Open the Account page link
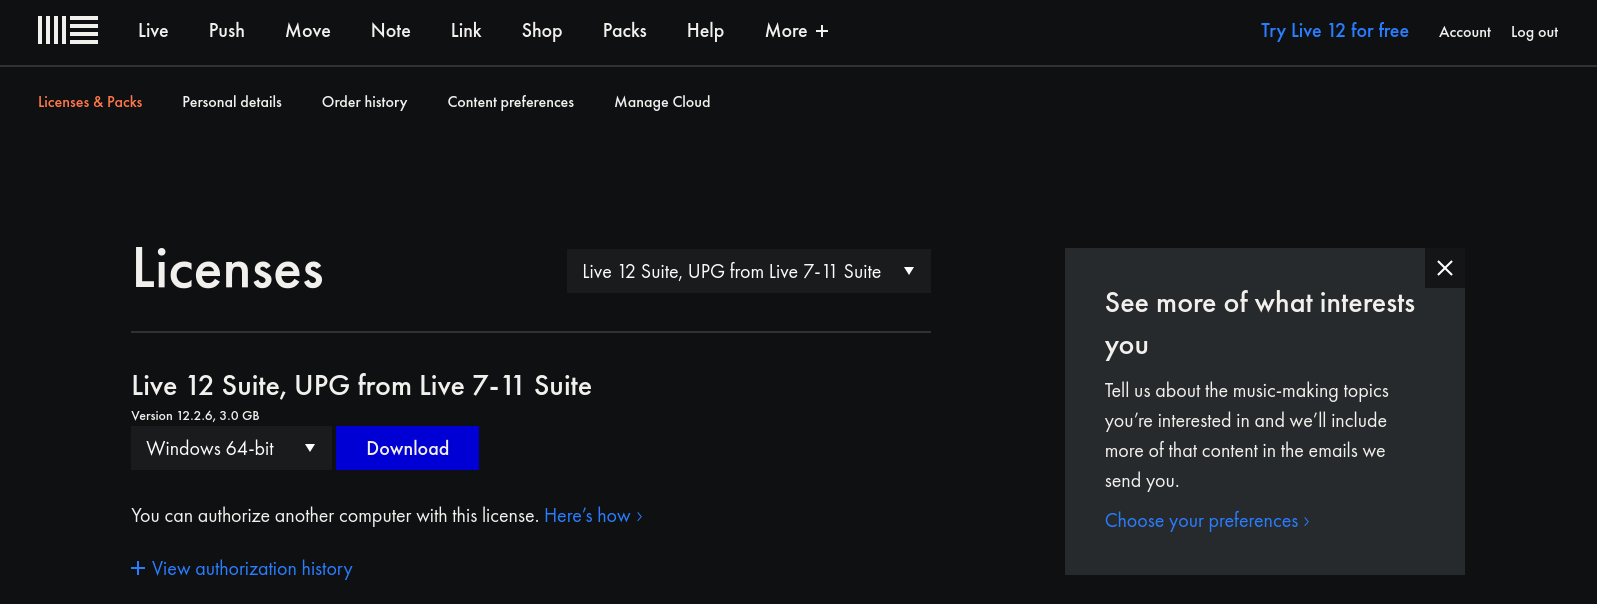Screen dimensions: 1597x604 click(1464, 32)
